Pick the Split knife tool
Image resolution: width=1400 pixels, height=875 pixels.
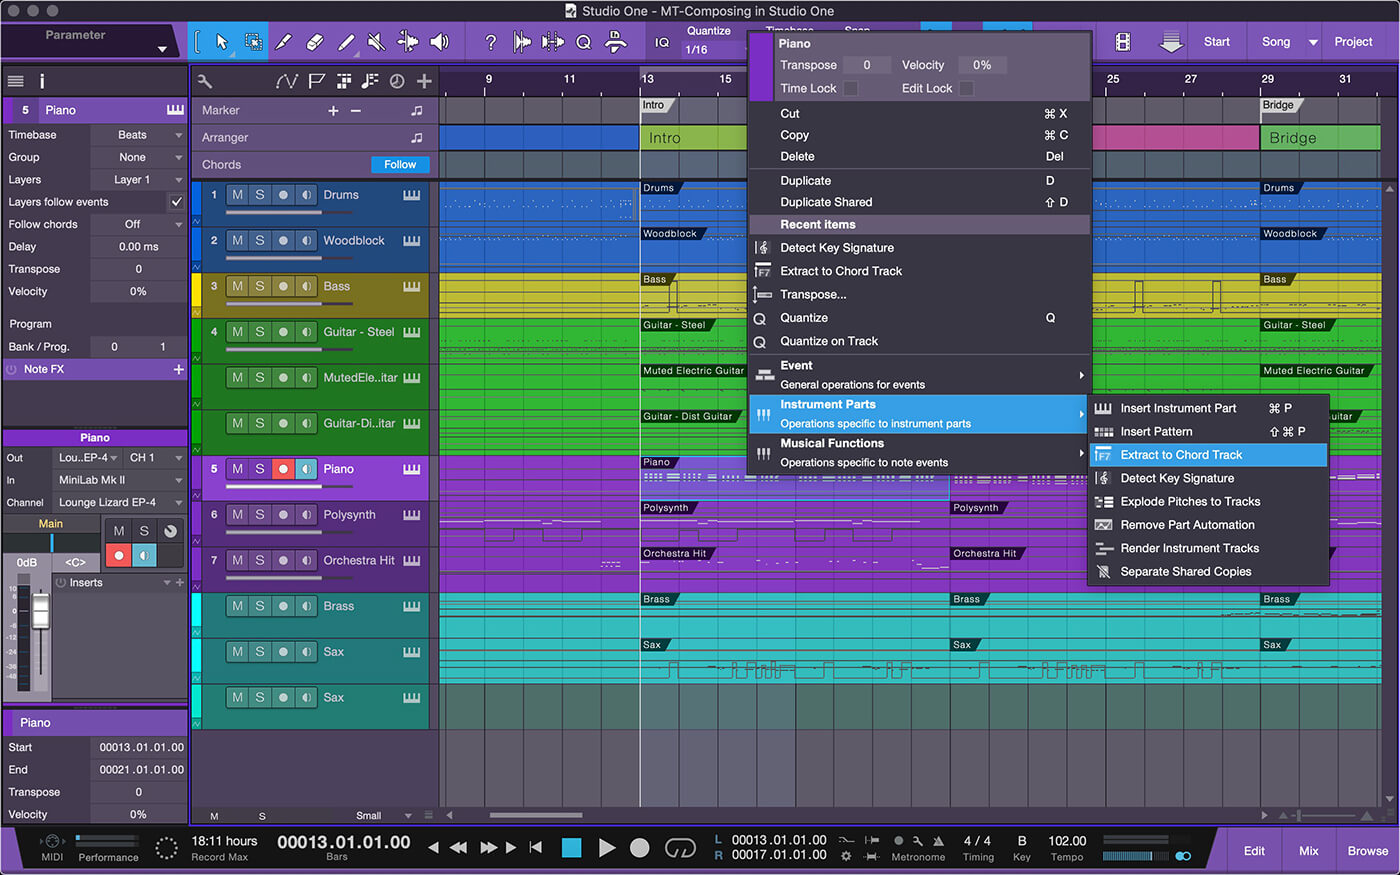tap(284, 42)
